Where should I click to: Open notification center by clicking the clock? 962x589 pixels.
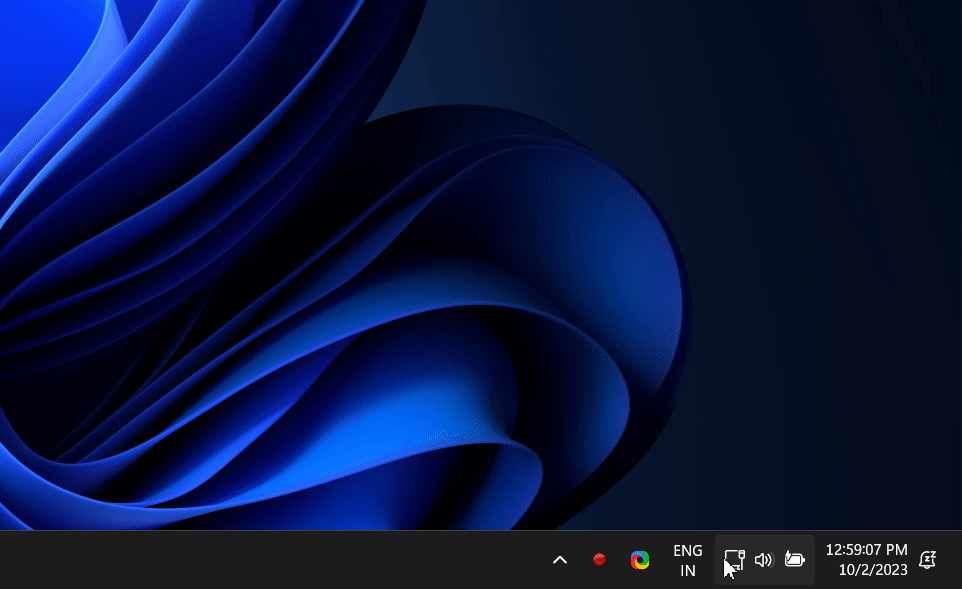pos(867,549)
